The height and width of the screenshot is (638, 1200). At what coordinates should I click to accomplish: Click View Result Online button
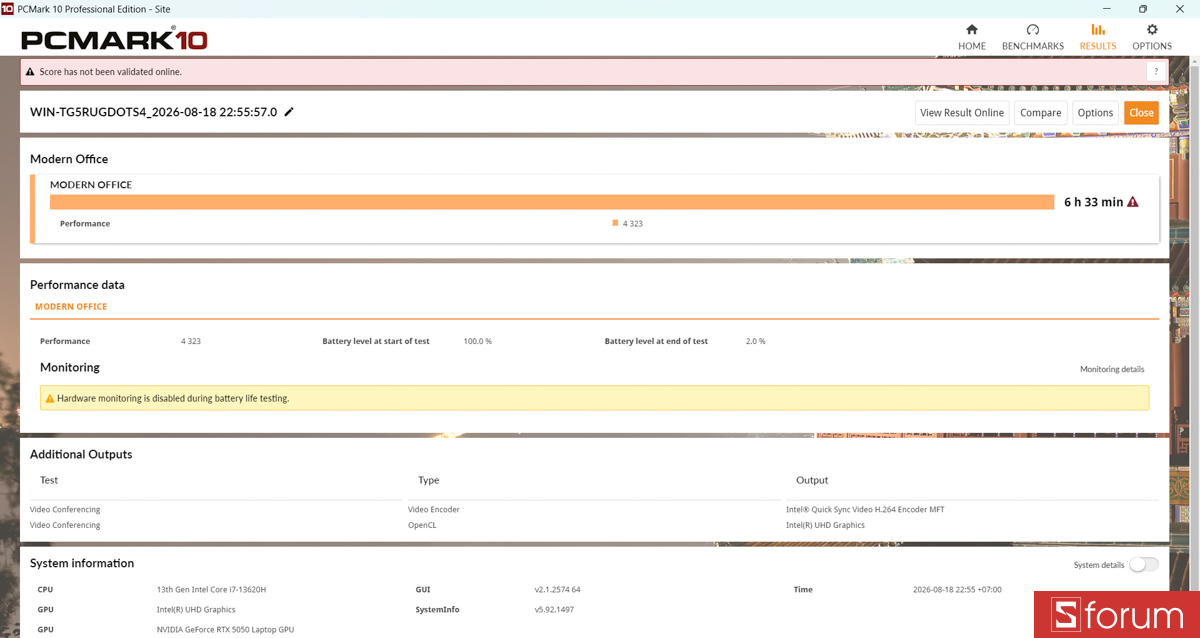coord(961,113)
